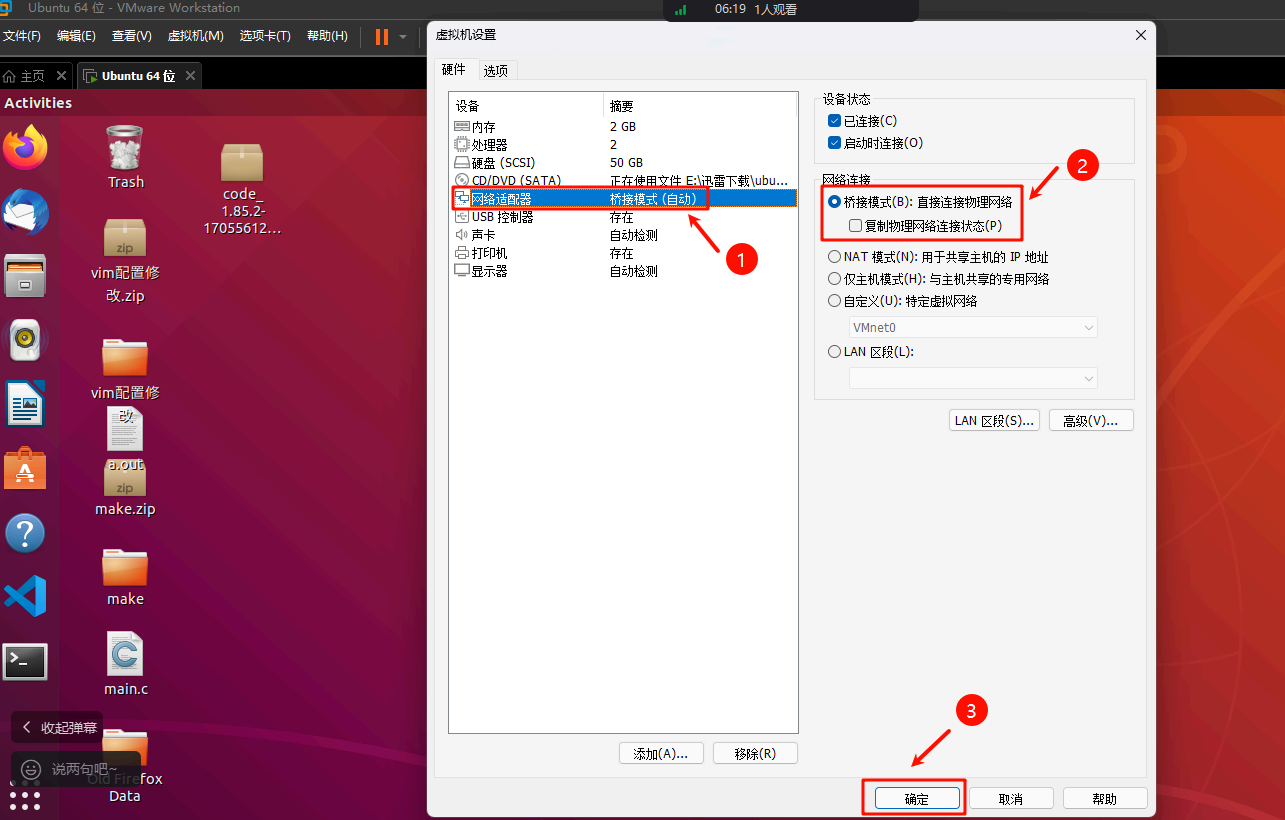Open the Terminal from the dock
Viewport: 1285px width, 820px height.
[x=25, y=661]
